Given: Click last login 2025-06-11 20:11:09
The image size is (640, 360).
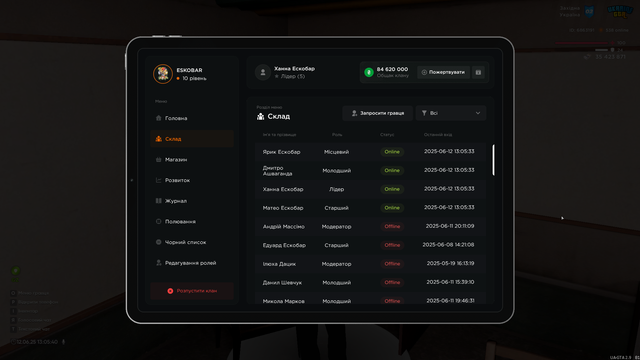Looking at the screenshot, I should pyautogui.click(x=450, y=226).
